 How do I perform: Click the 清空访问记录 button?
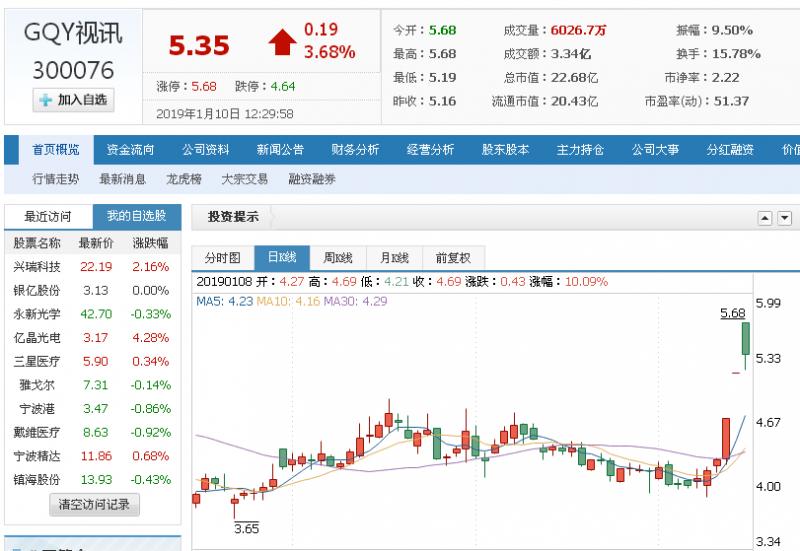coord(94,505)
